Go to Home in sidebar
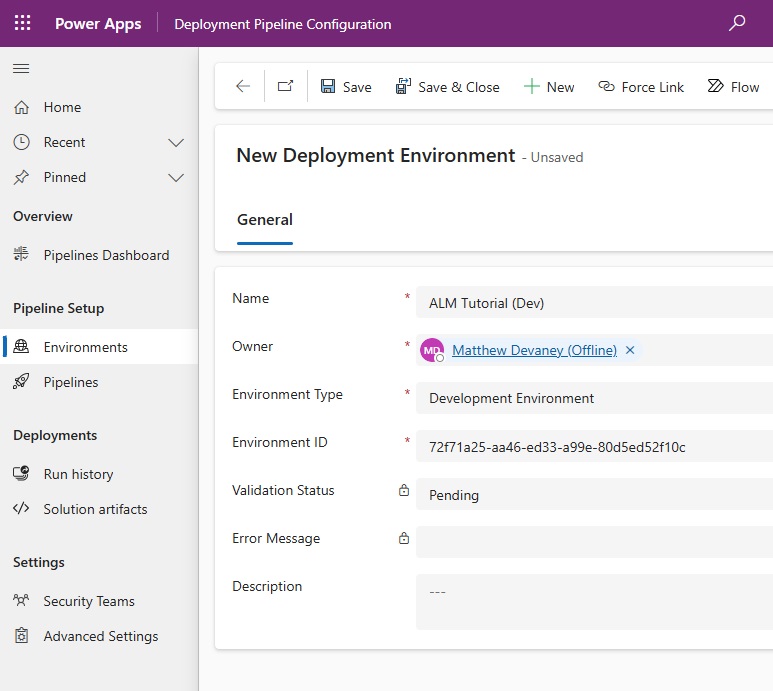Viewport: 773px width, 691px height. (99, 107)
